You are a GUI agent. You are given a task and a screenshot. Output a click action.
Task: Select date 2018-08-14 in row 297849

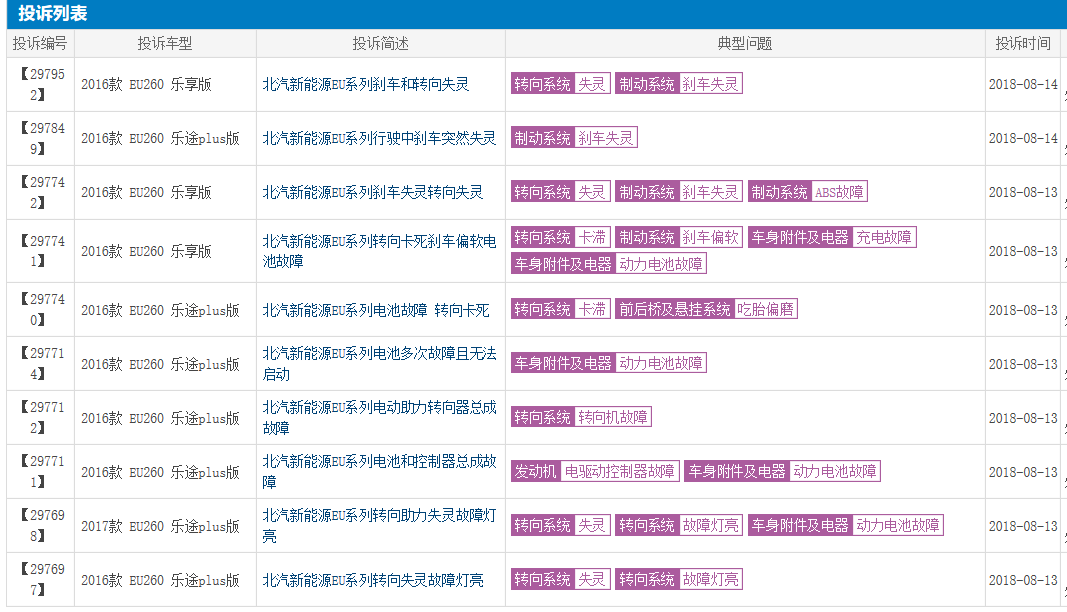(1023, 138)
